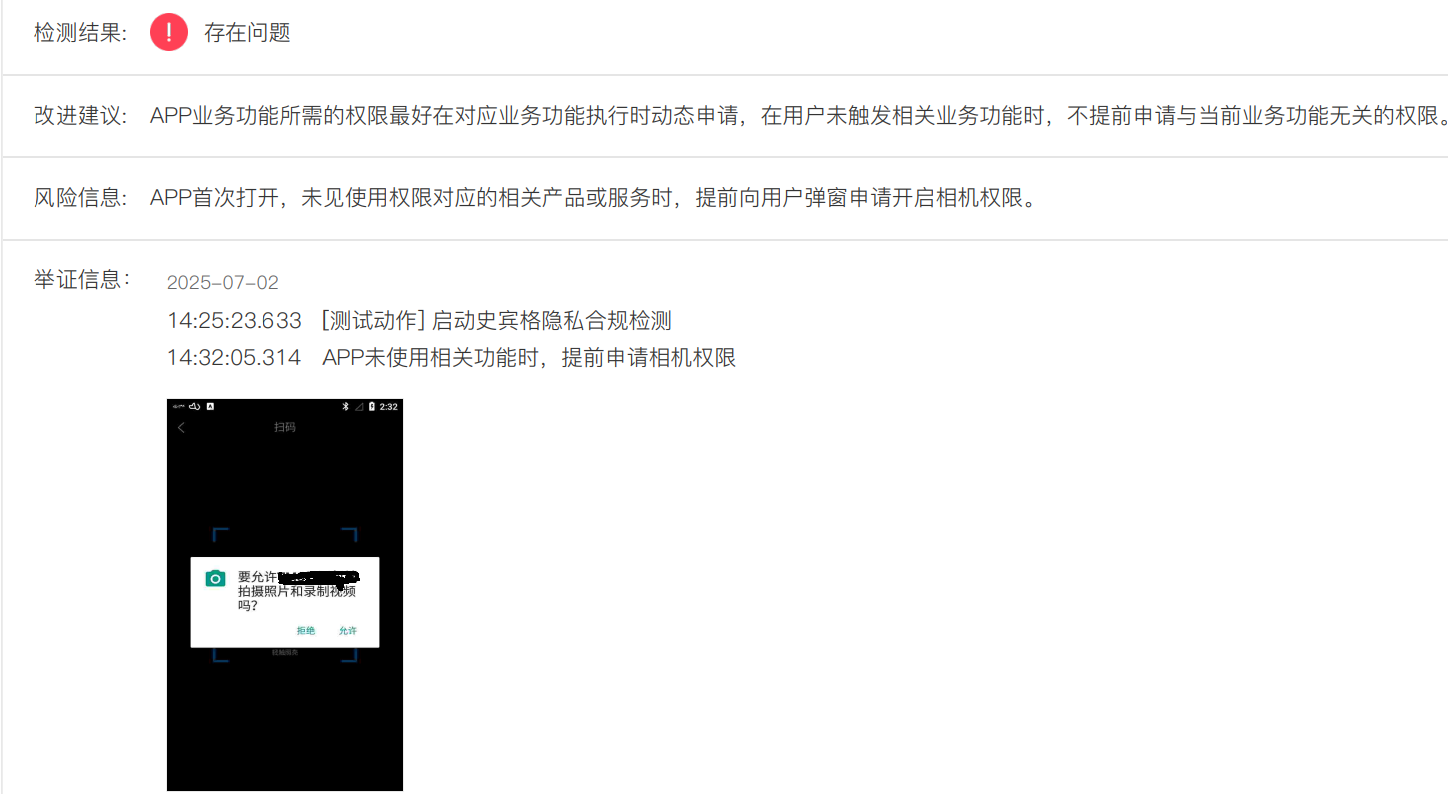
Task: Click the cloud icon in phone status bar
Action: (x=194, y=406)
